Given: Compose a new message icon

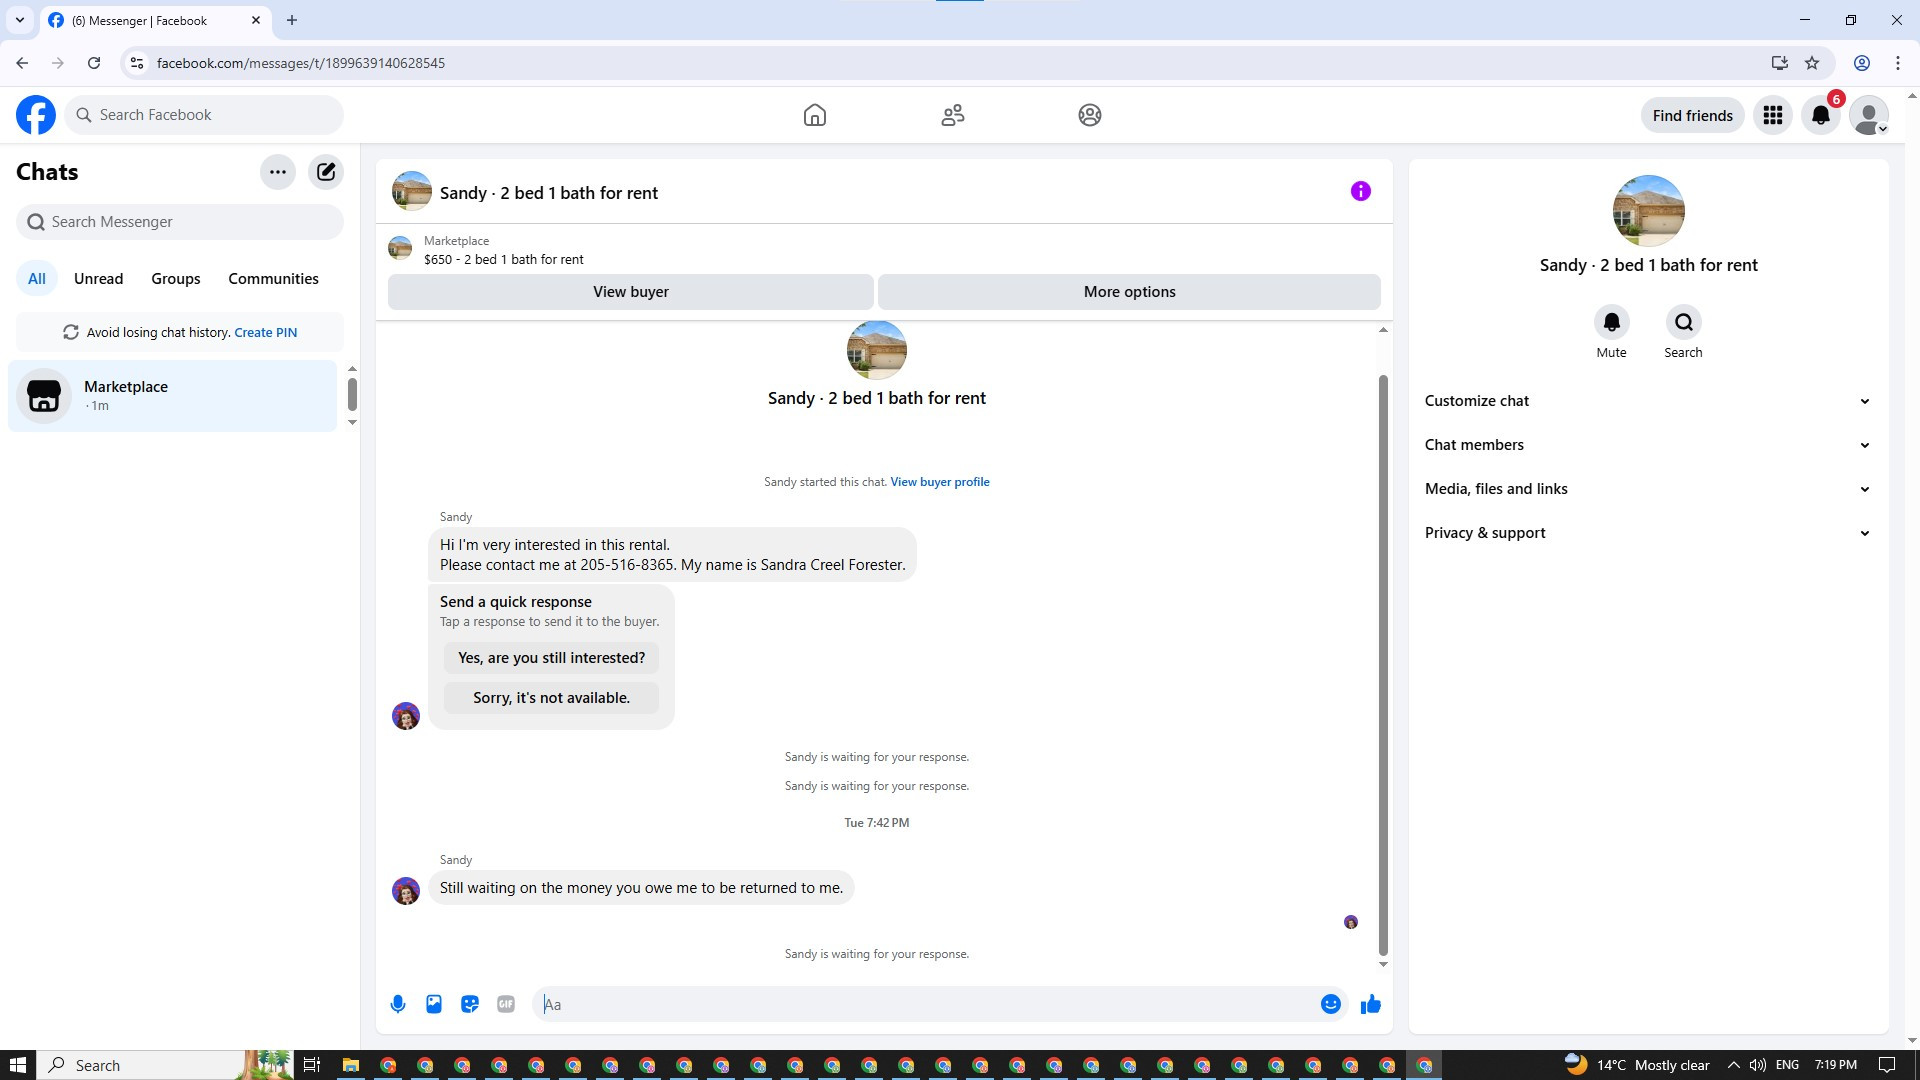Looking at the screenshot, I should coord(326,172).
